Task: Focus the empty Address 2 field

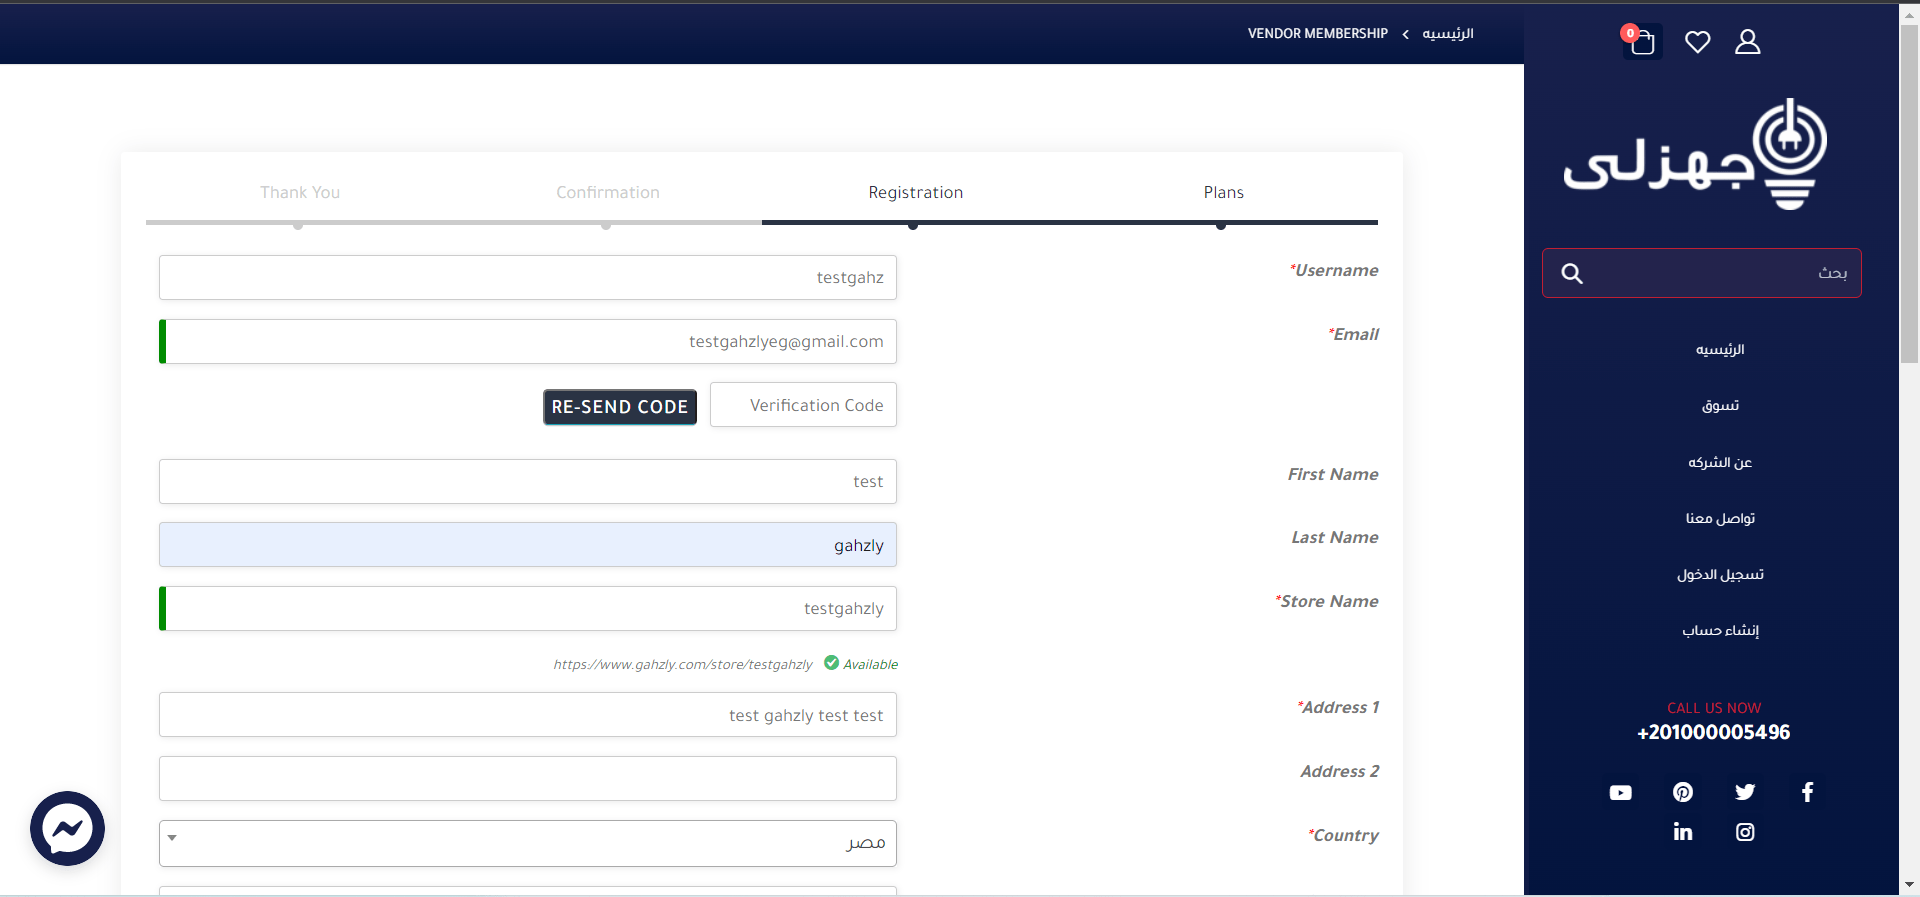Action: coord(527,778)
